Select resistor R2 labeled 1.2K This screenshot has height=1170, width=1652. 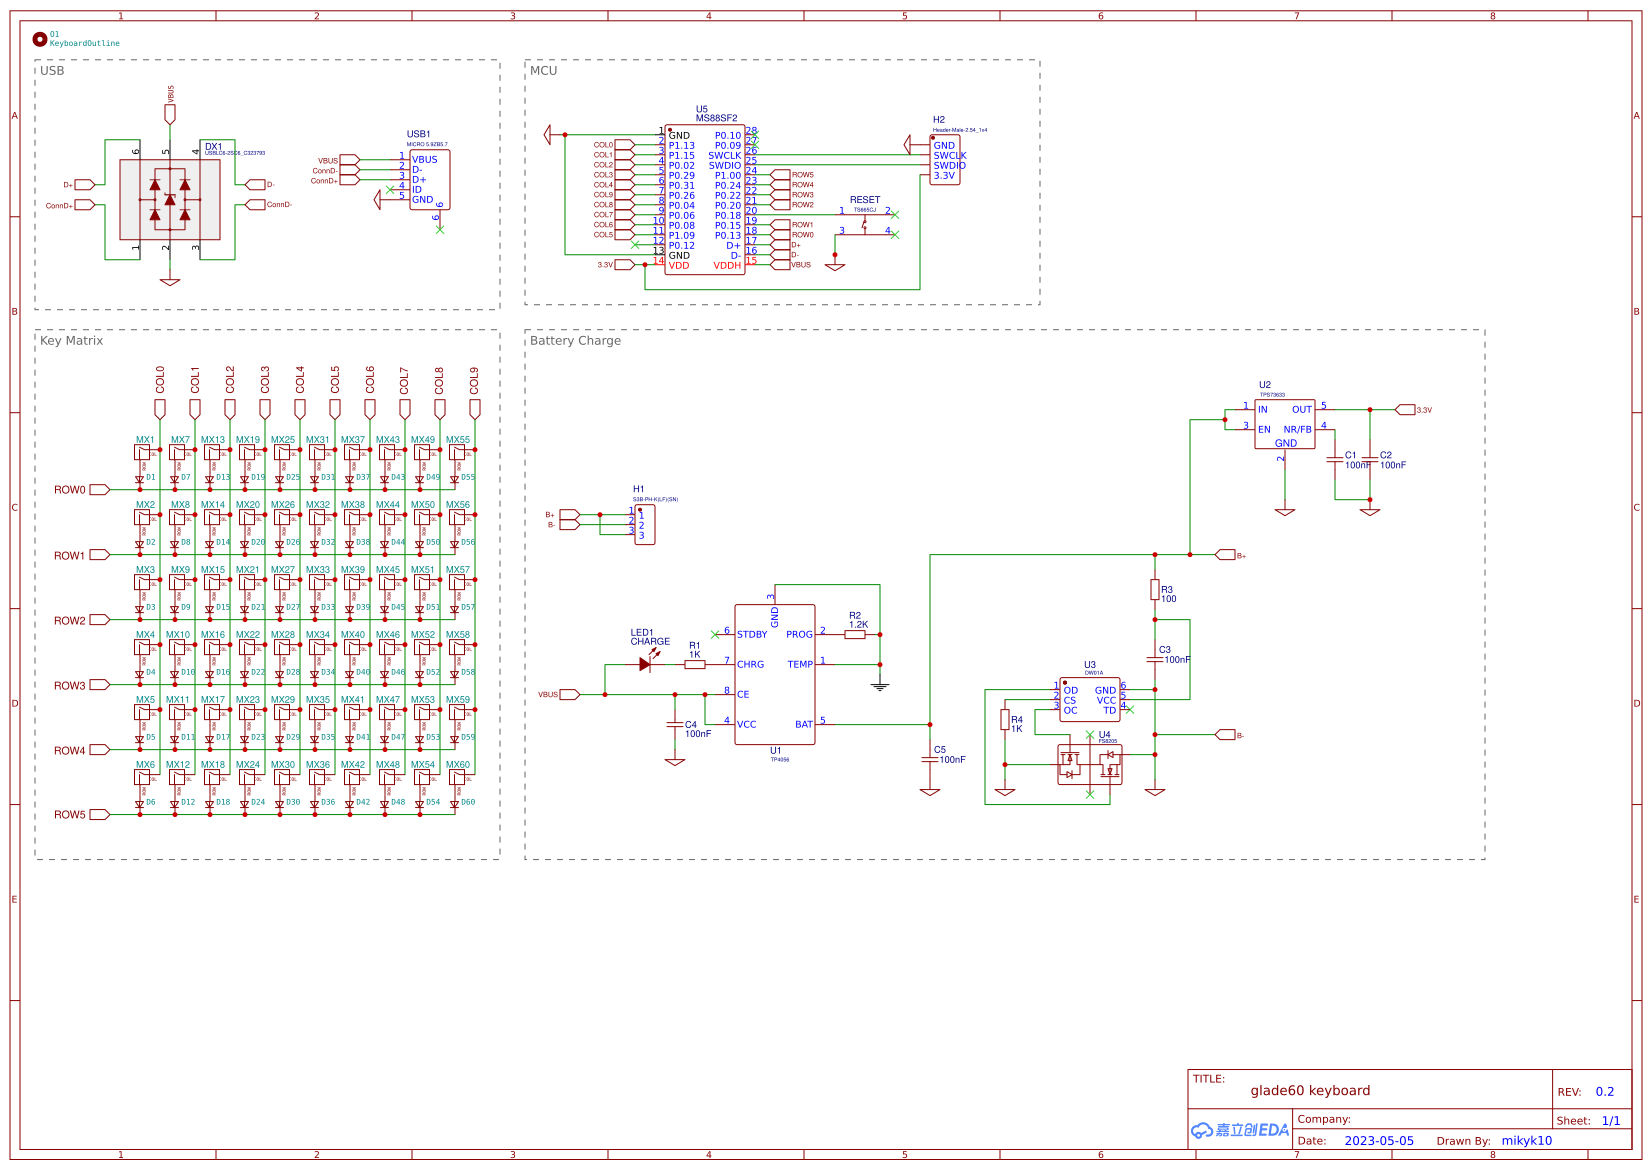tap(854, 632)
